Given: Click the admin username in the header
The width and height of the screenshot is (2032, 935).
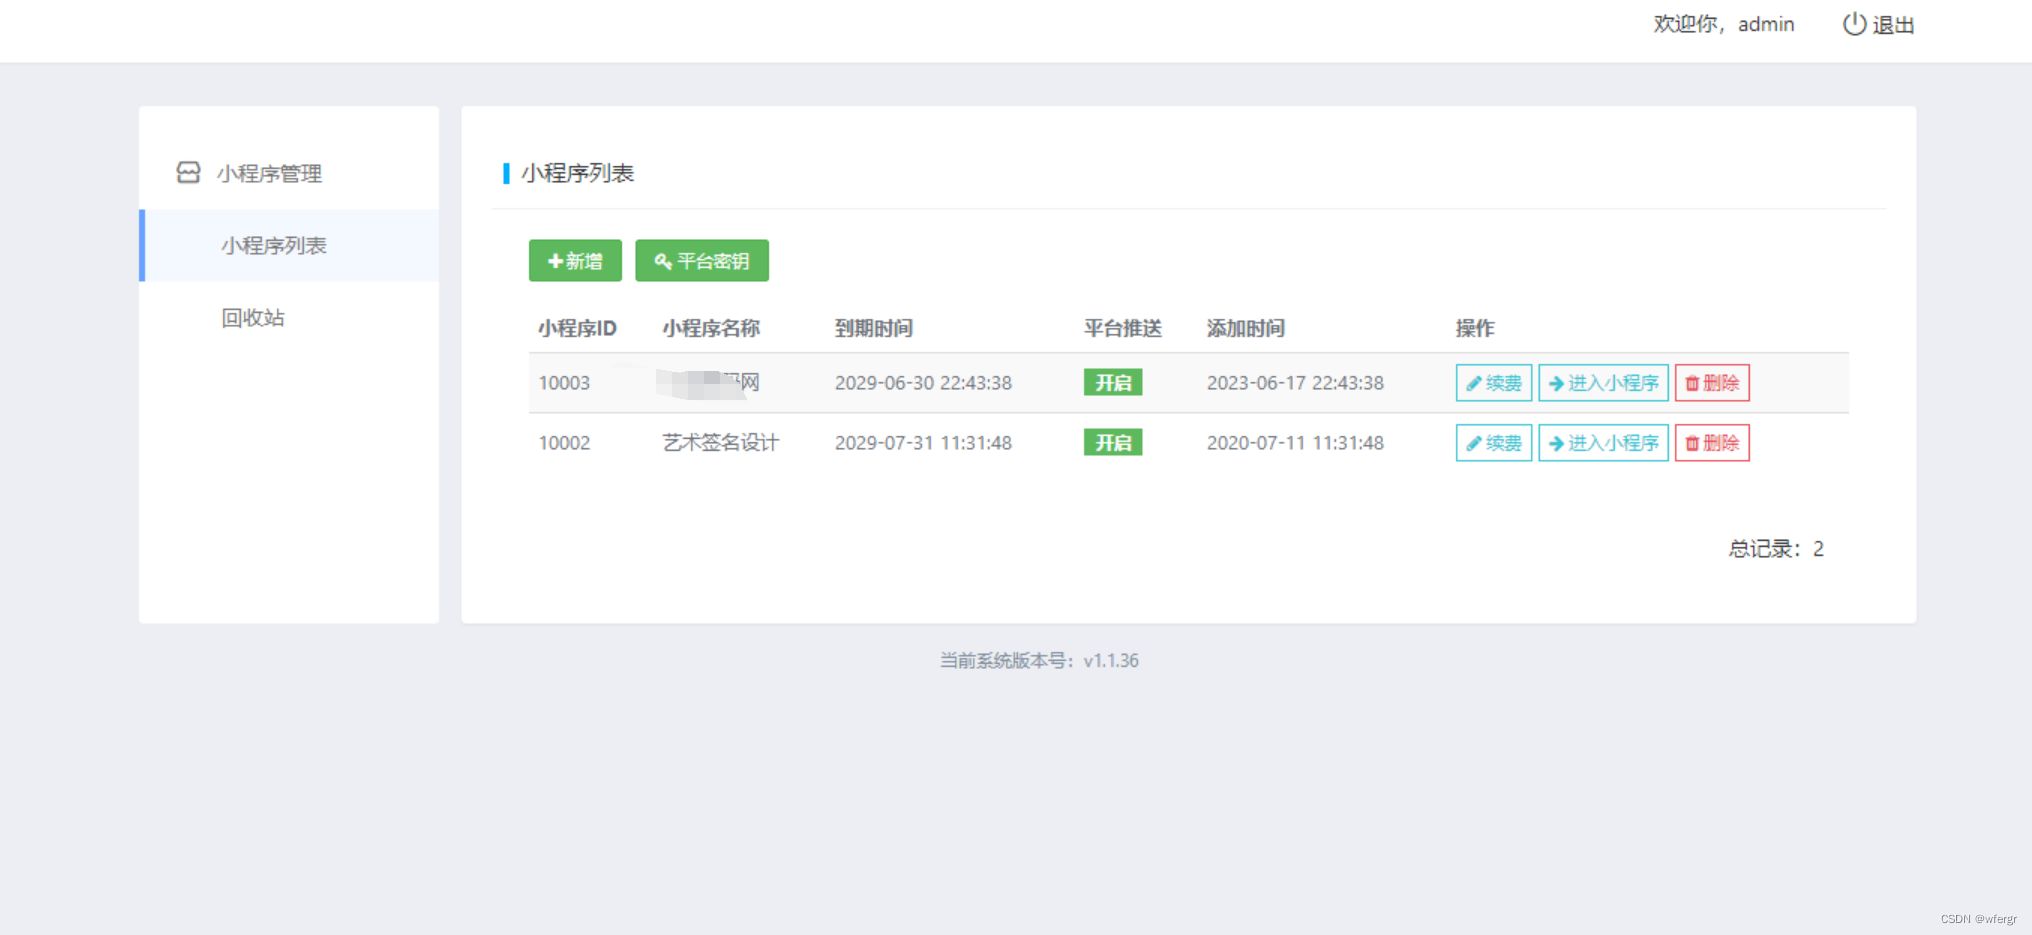Looking at the screenshot, I should coord(1766,24).
